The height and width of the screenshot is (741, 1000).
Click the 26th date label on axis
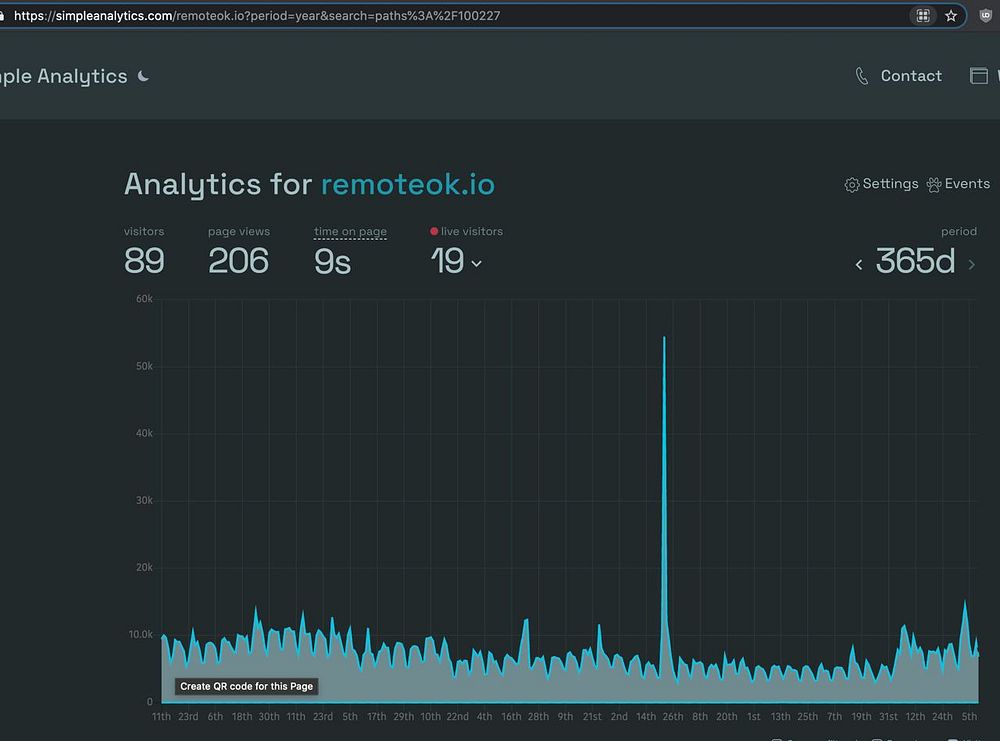[673, 716]
